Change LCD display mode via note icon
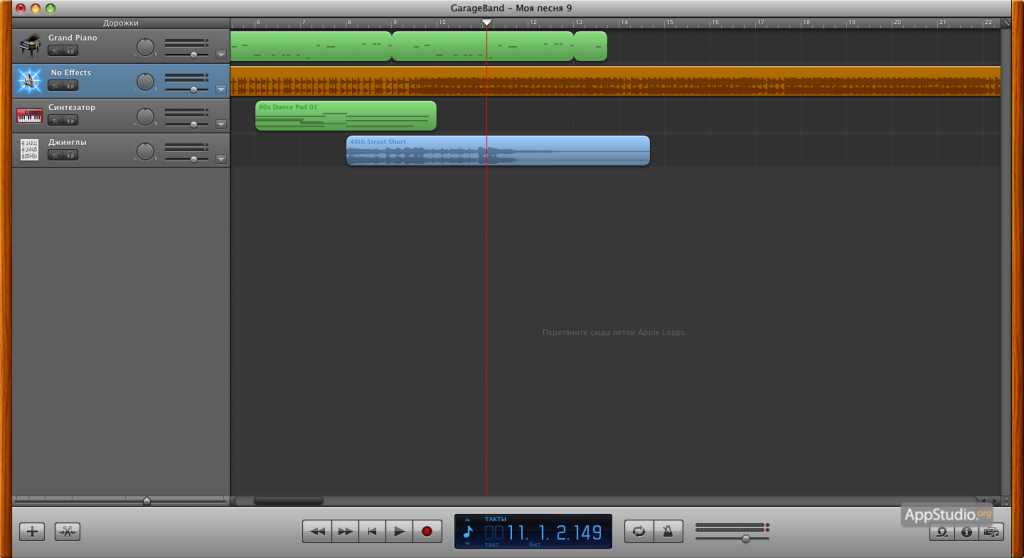The image size is (1024, 558). 468,531
